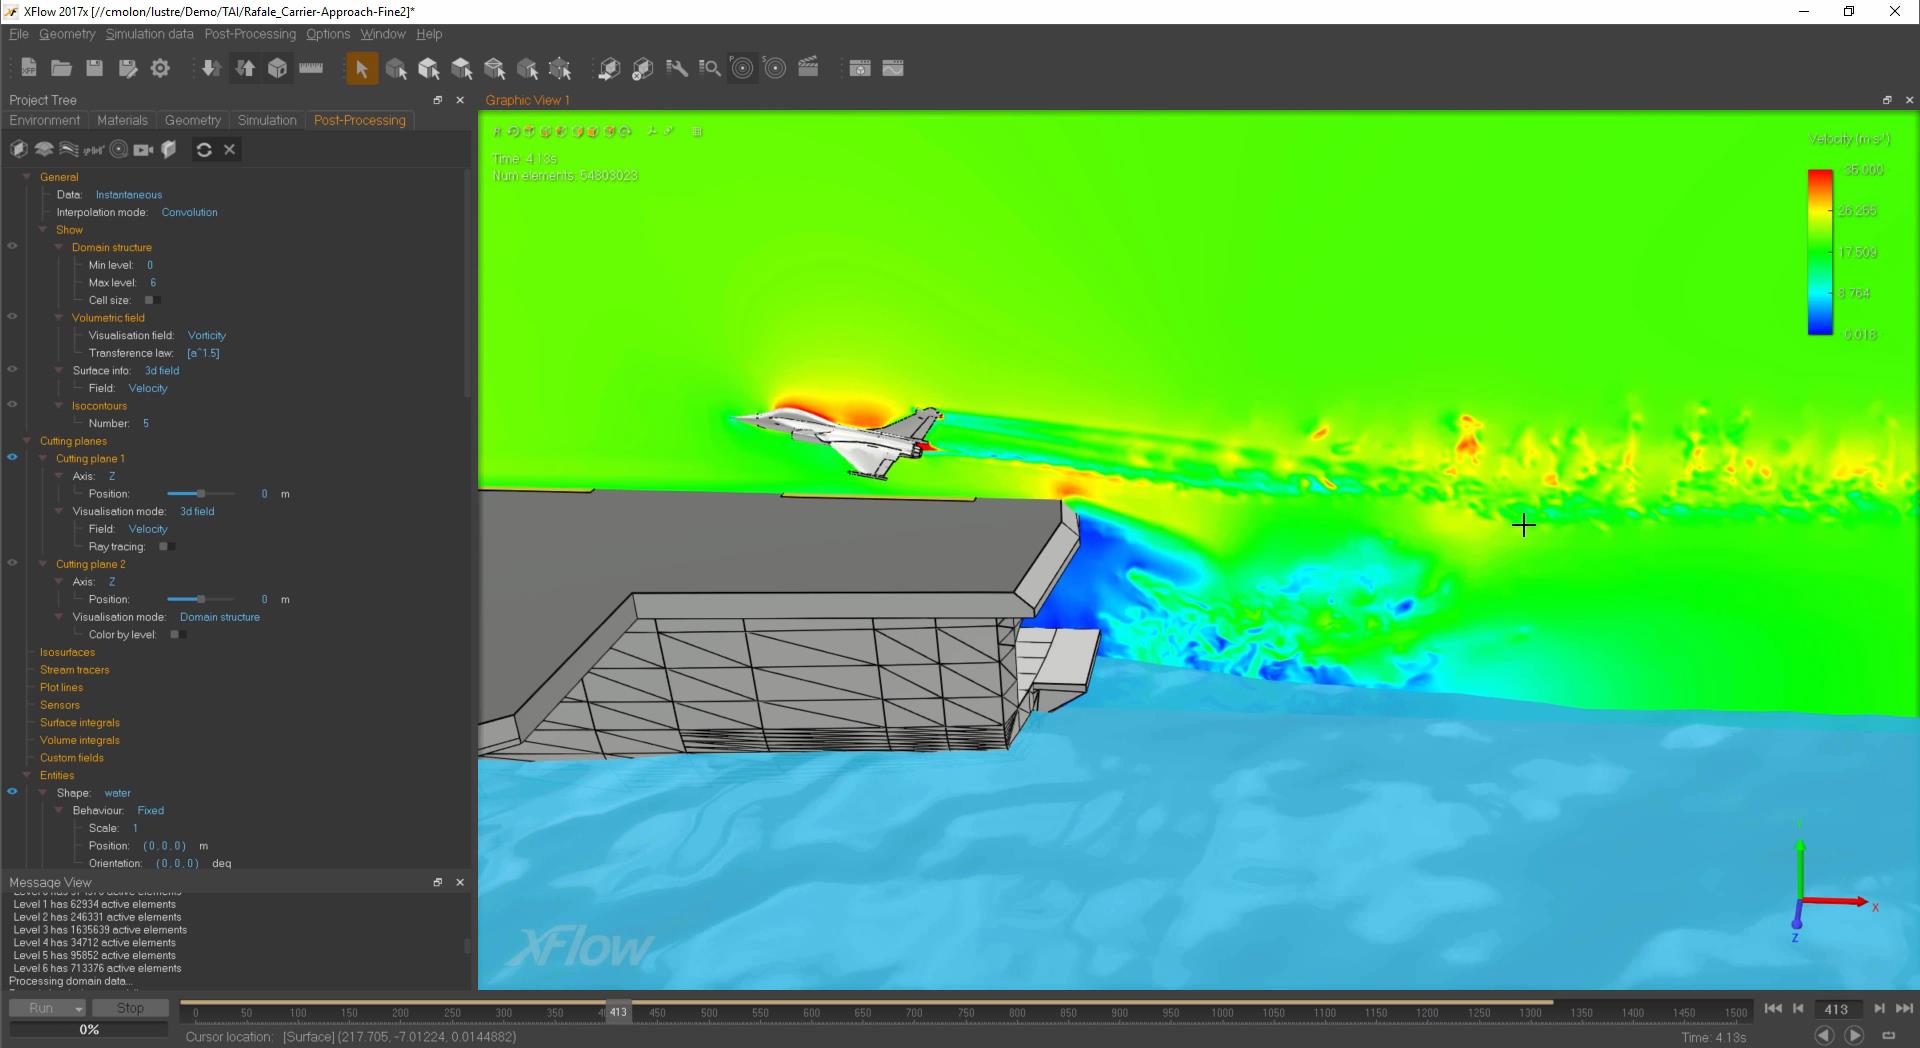Viewport: 1920px width, 1048px height.
Task: Switch to the Environment tab
Action: pyautogui.click(x=45, y=120)
